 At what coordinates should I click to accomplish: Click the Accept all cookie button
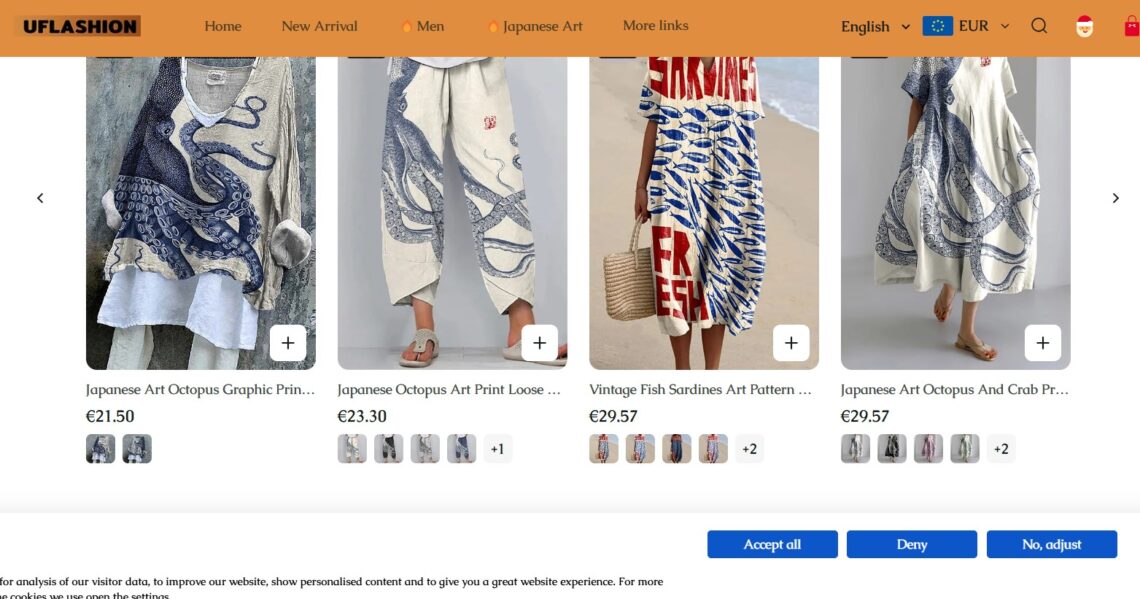772,544
